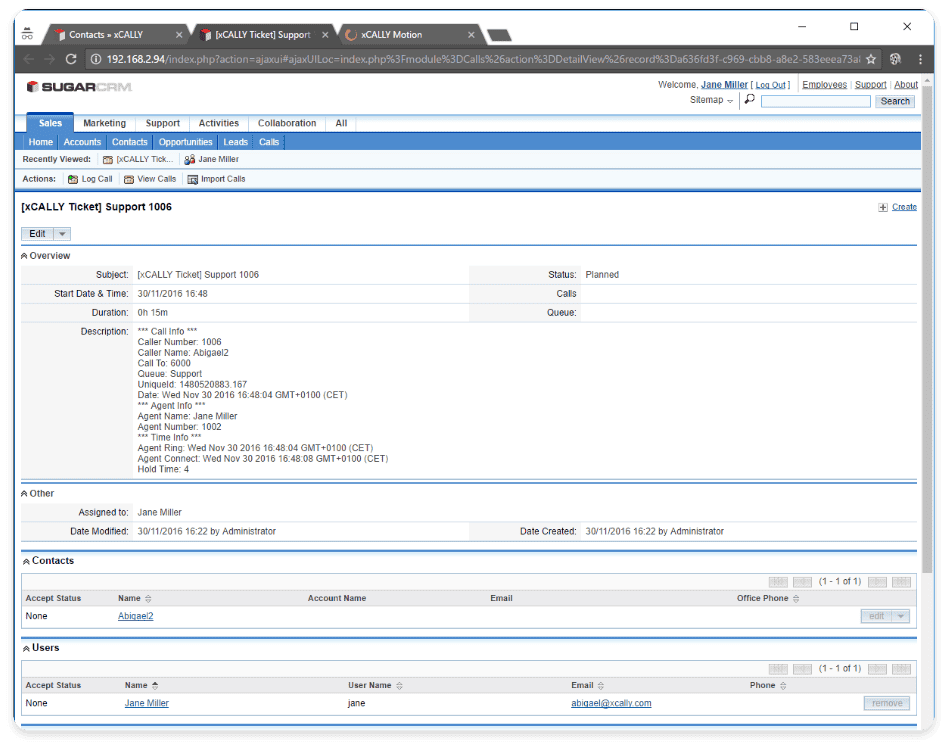Viewport: 948px width, 749px height.
Task: Open the Employees link
Action: [x=825, y=85]
